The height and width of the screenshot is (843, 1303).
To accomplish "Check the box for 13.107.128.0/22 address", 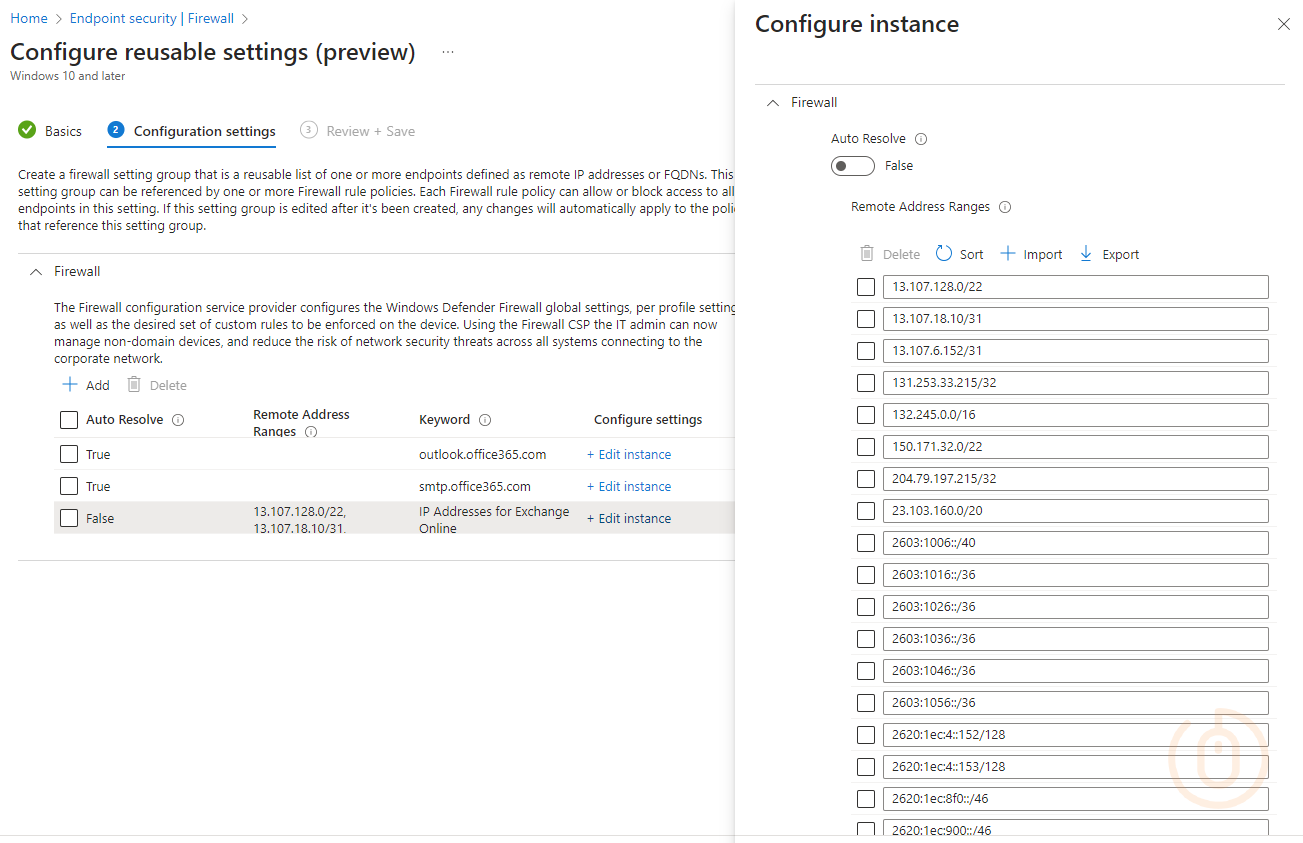I will click(x=866, y=287).
